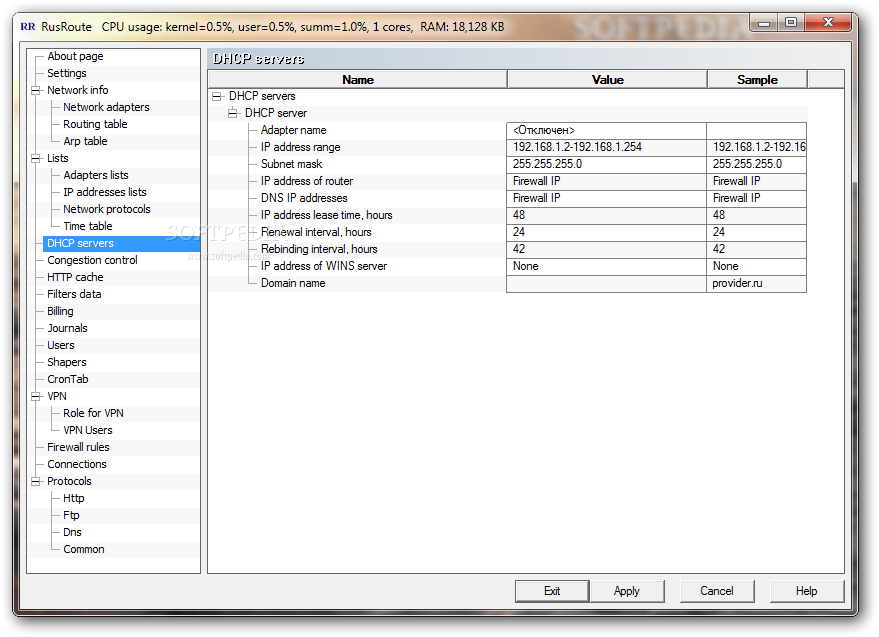The height and width of the screenshot is (637, 879).
Task: Click the Help button
Action: (807, 591)
